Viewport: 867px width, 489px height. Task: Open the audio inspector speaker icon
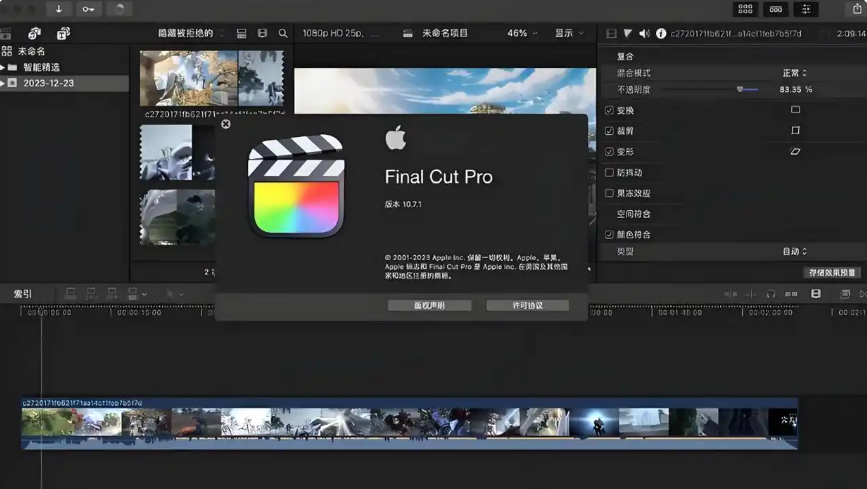click(644, 34)
